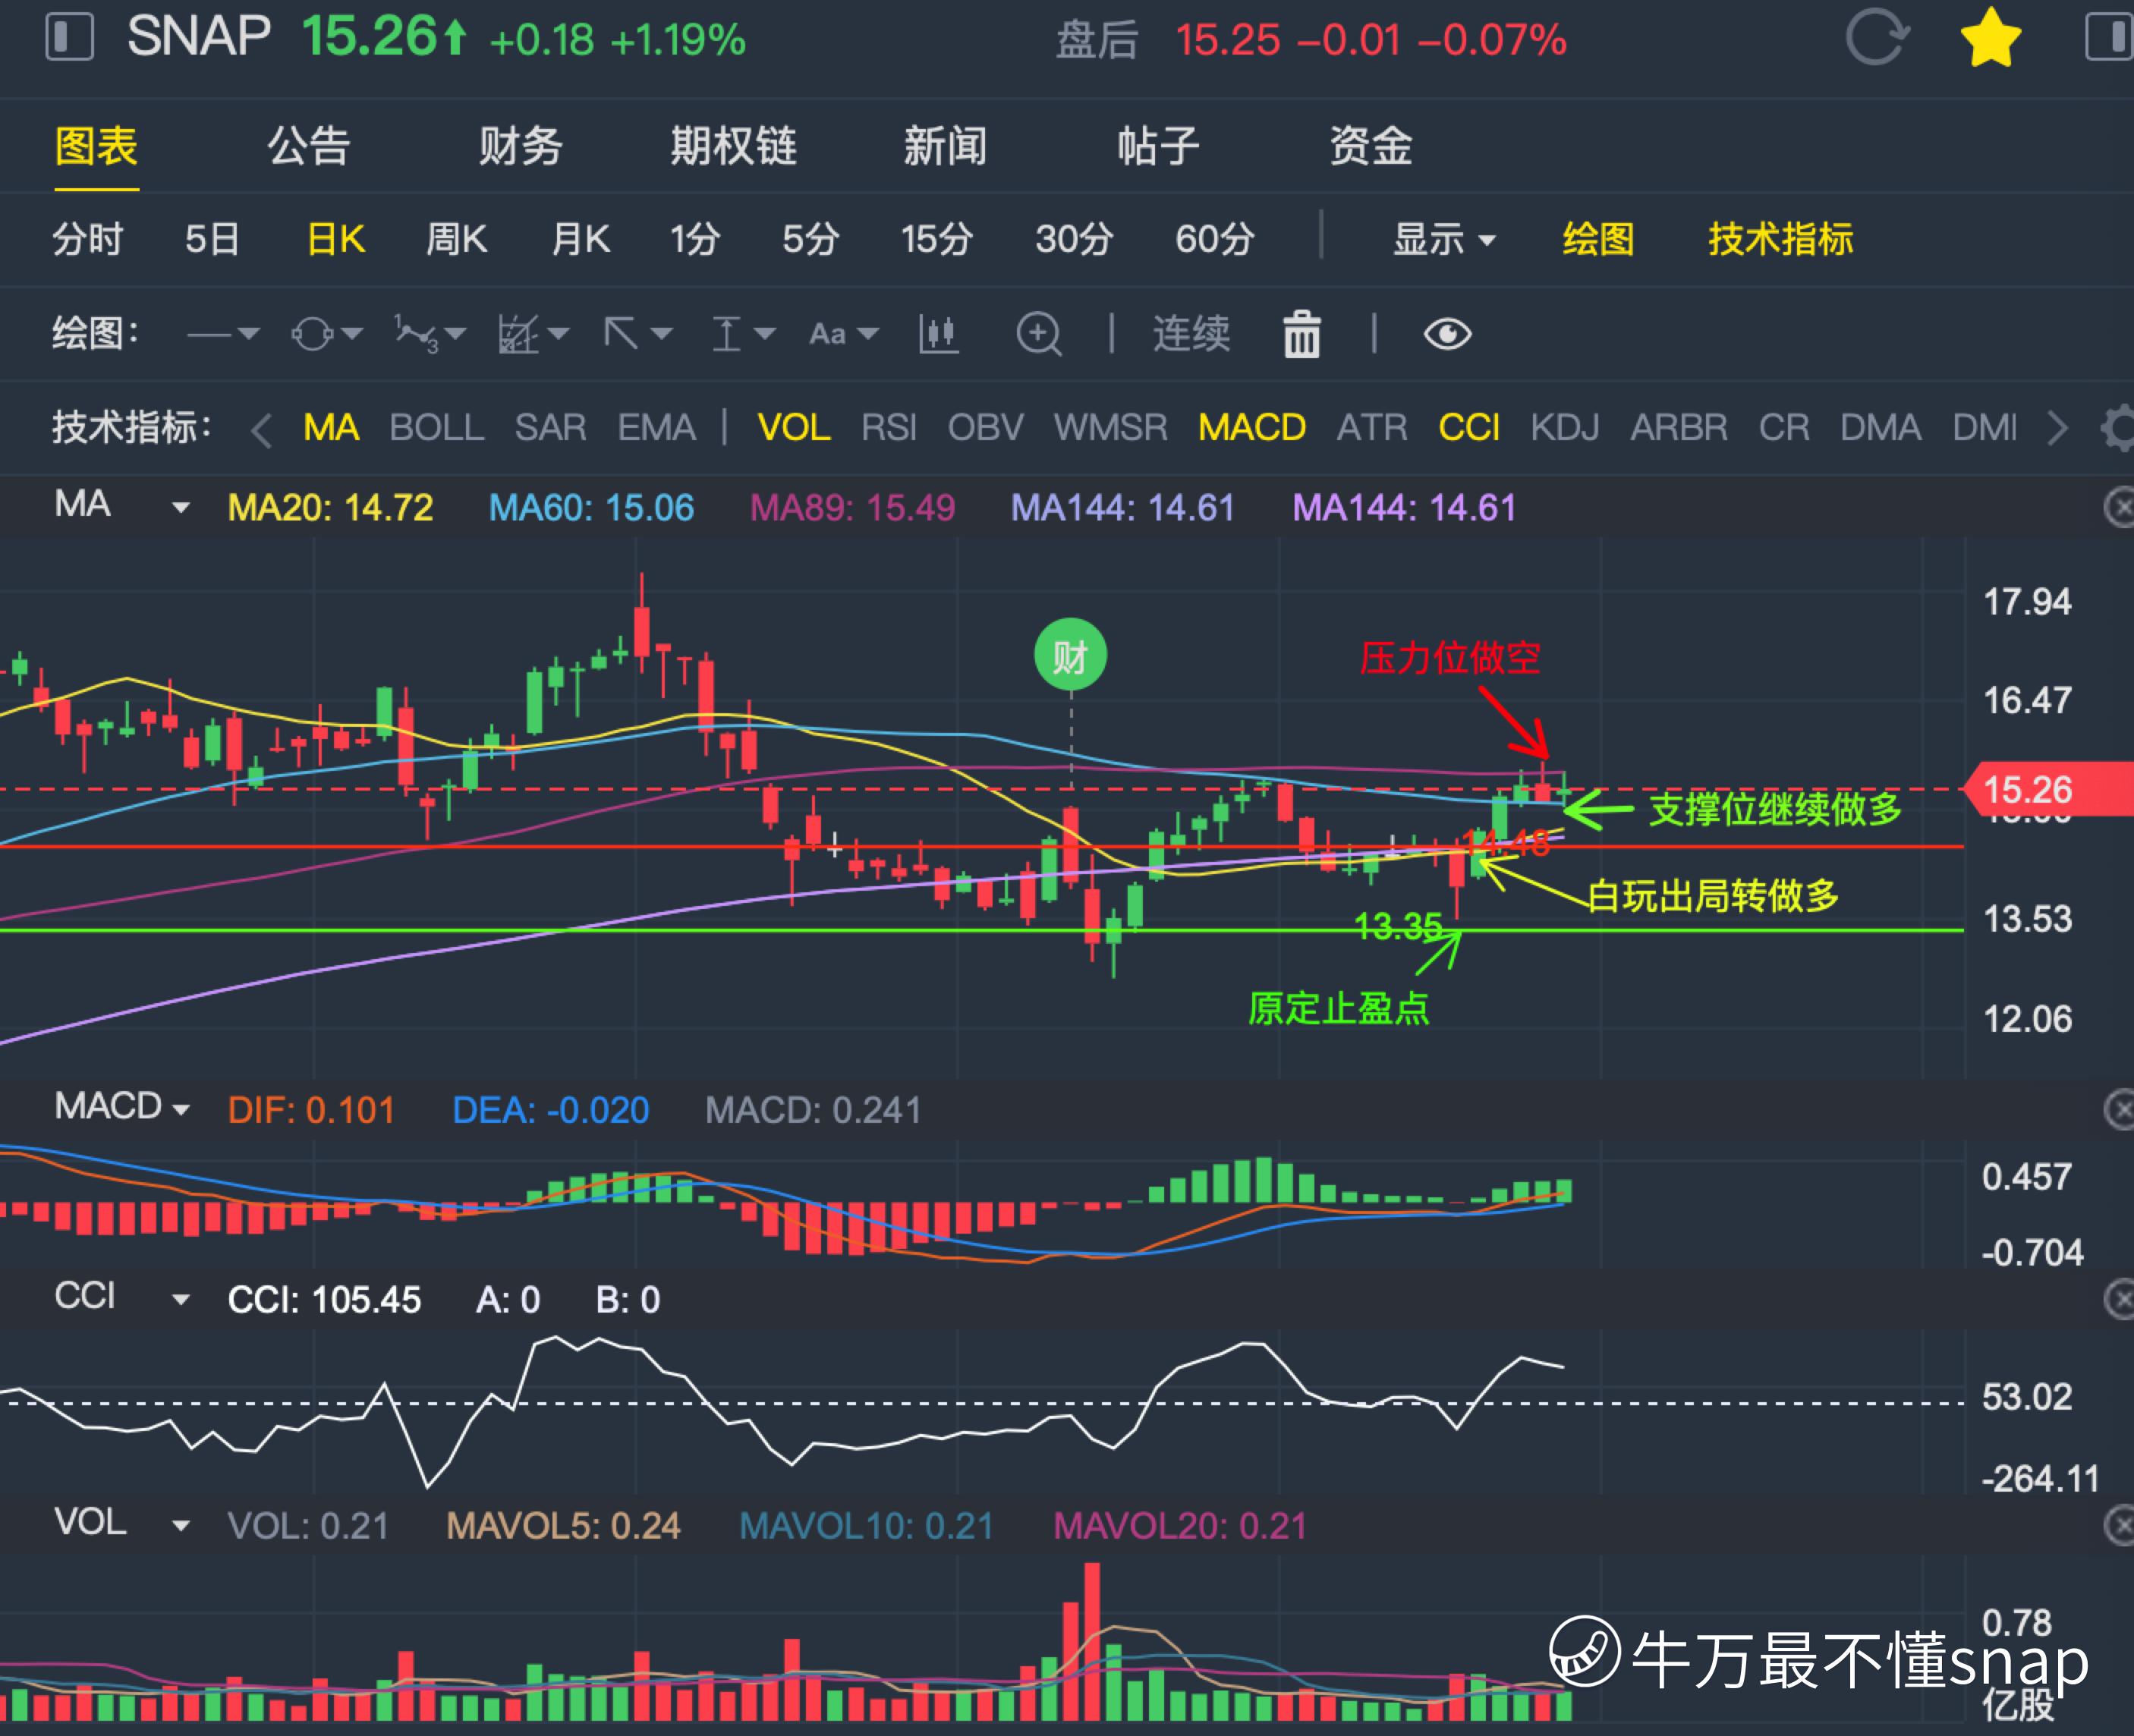Open the left sidebar panel icon
Screen dimensions: 2134x1736
[x=70, y=37]
